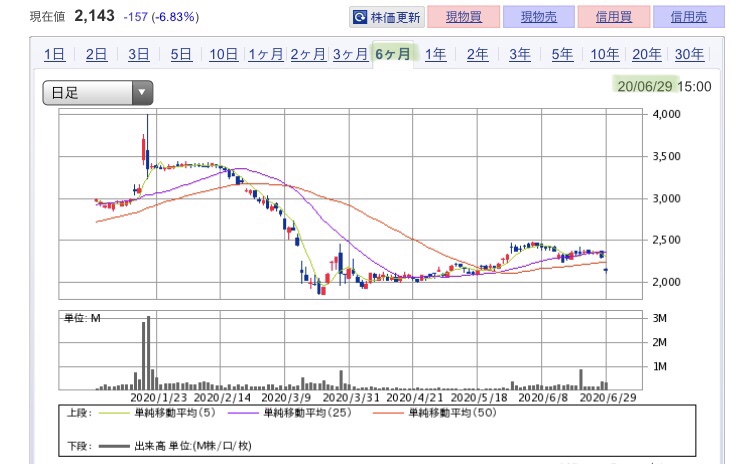Click the 上段 legend label
The image size is (731, 464).
(x=79, y=413)
